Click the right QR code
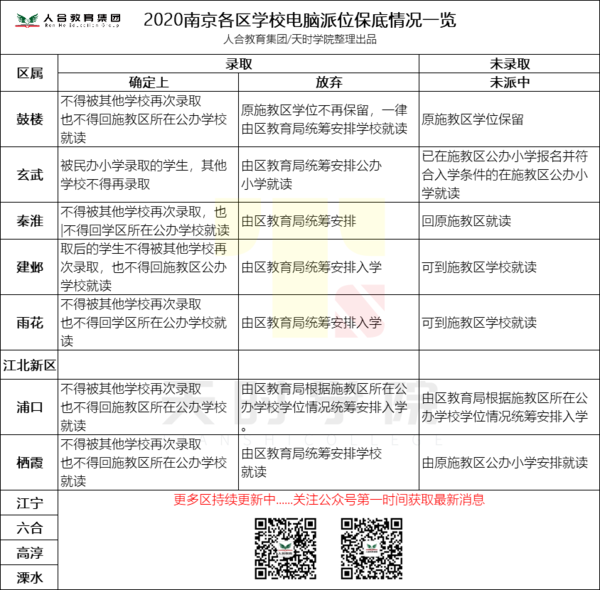The width and height of the screenshot is (600, 590). (x=372, y=548)
